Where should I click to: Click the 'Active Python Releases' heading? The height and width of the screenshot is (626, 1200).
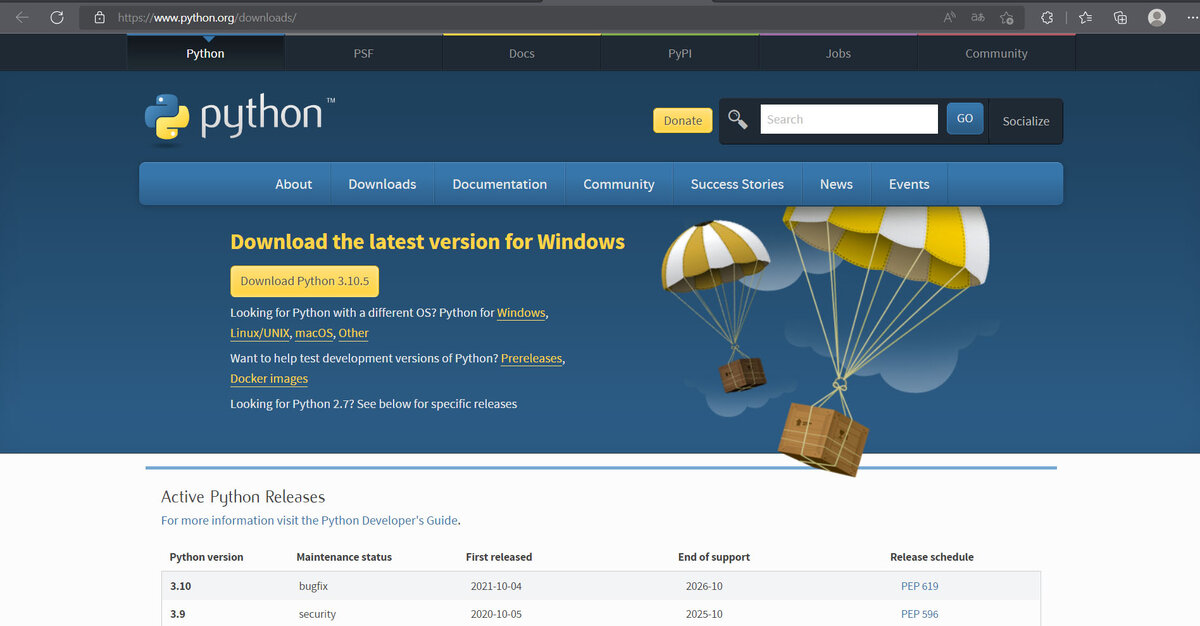click(x=243, y=497)
